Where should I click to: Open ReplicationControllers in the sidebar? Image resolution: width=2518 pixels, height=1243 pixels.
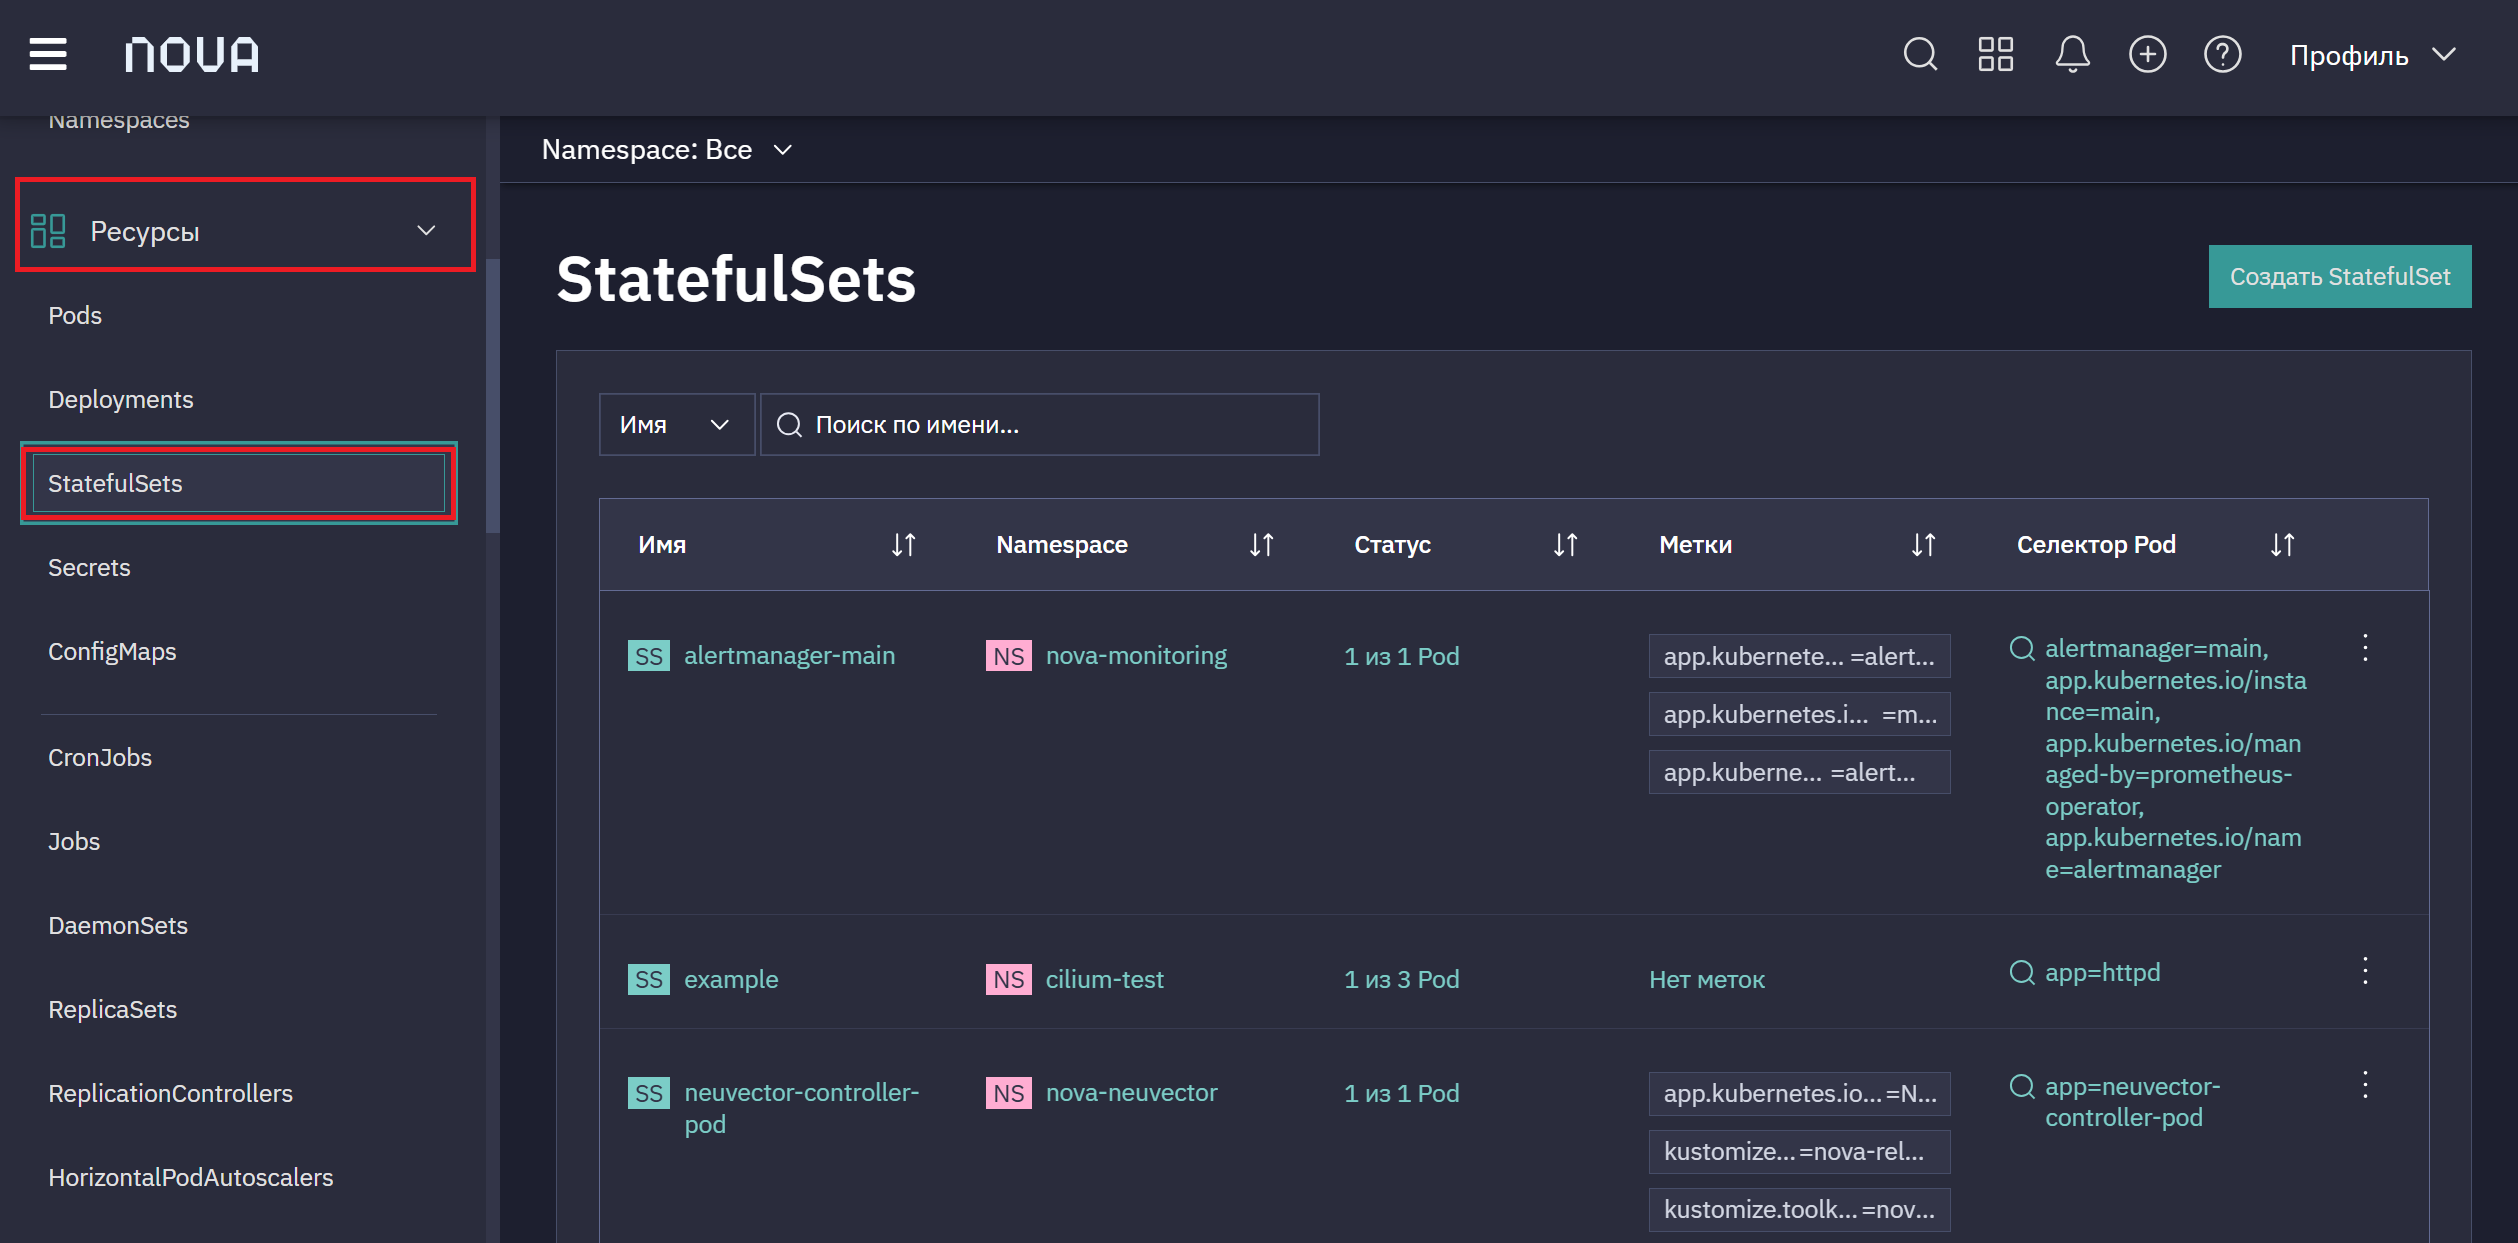(x=171, y=1093)
